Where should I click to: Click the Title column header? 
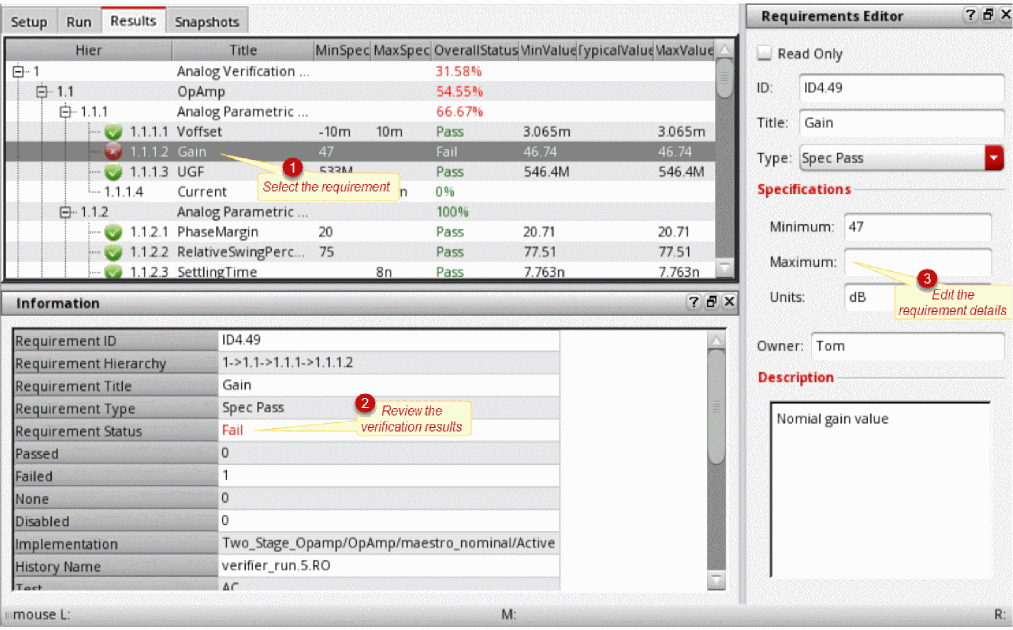[243, 50]
